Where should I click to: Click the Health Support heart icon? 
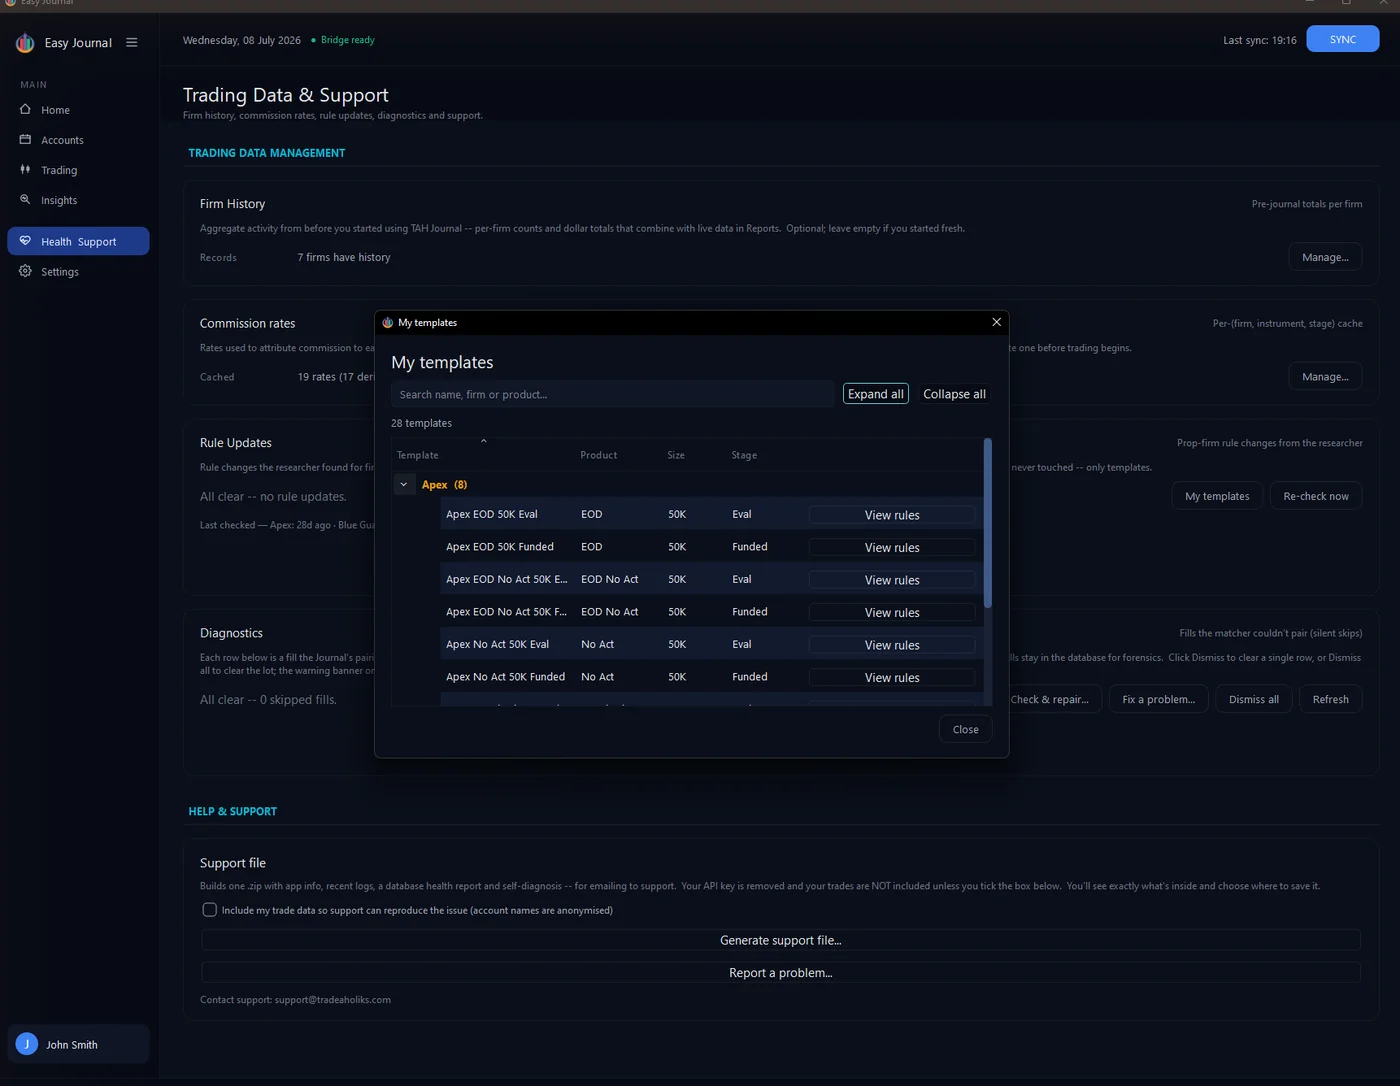[25, 240]
